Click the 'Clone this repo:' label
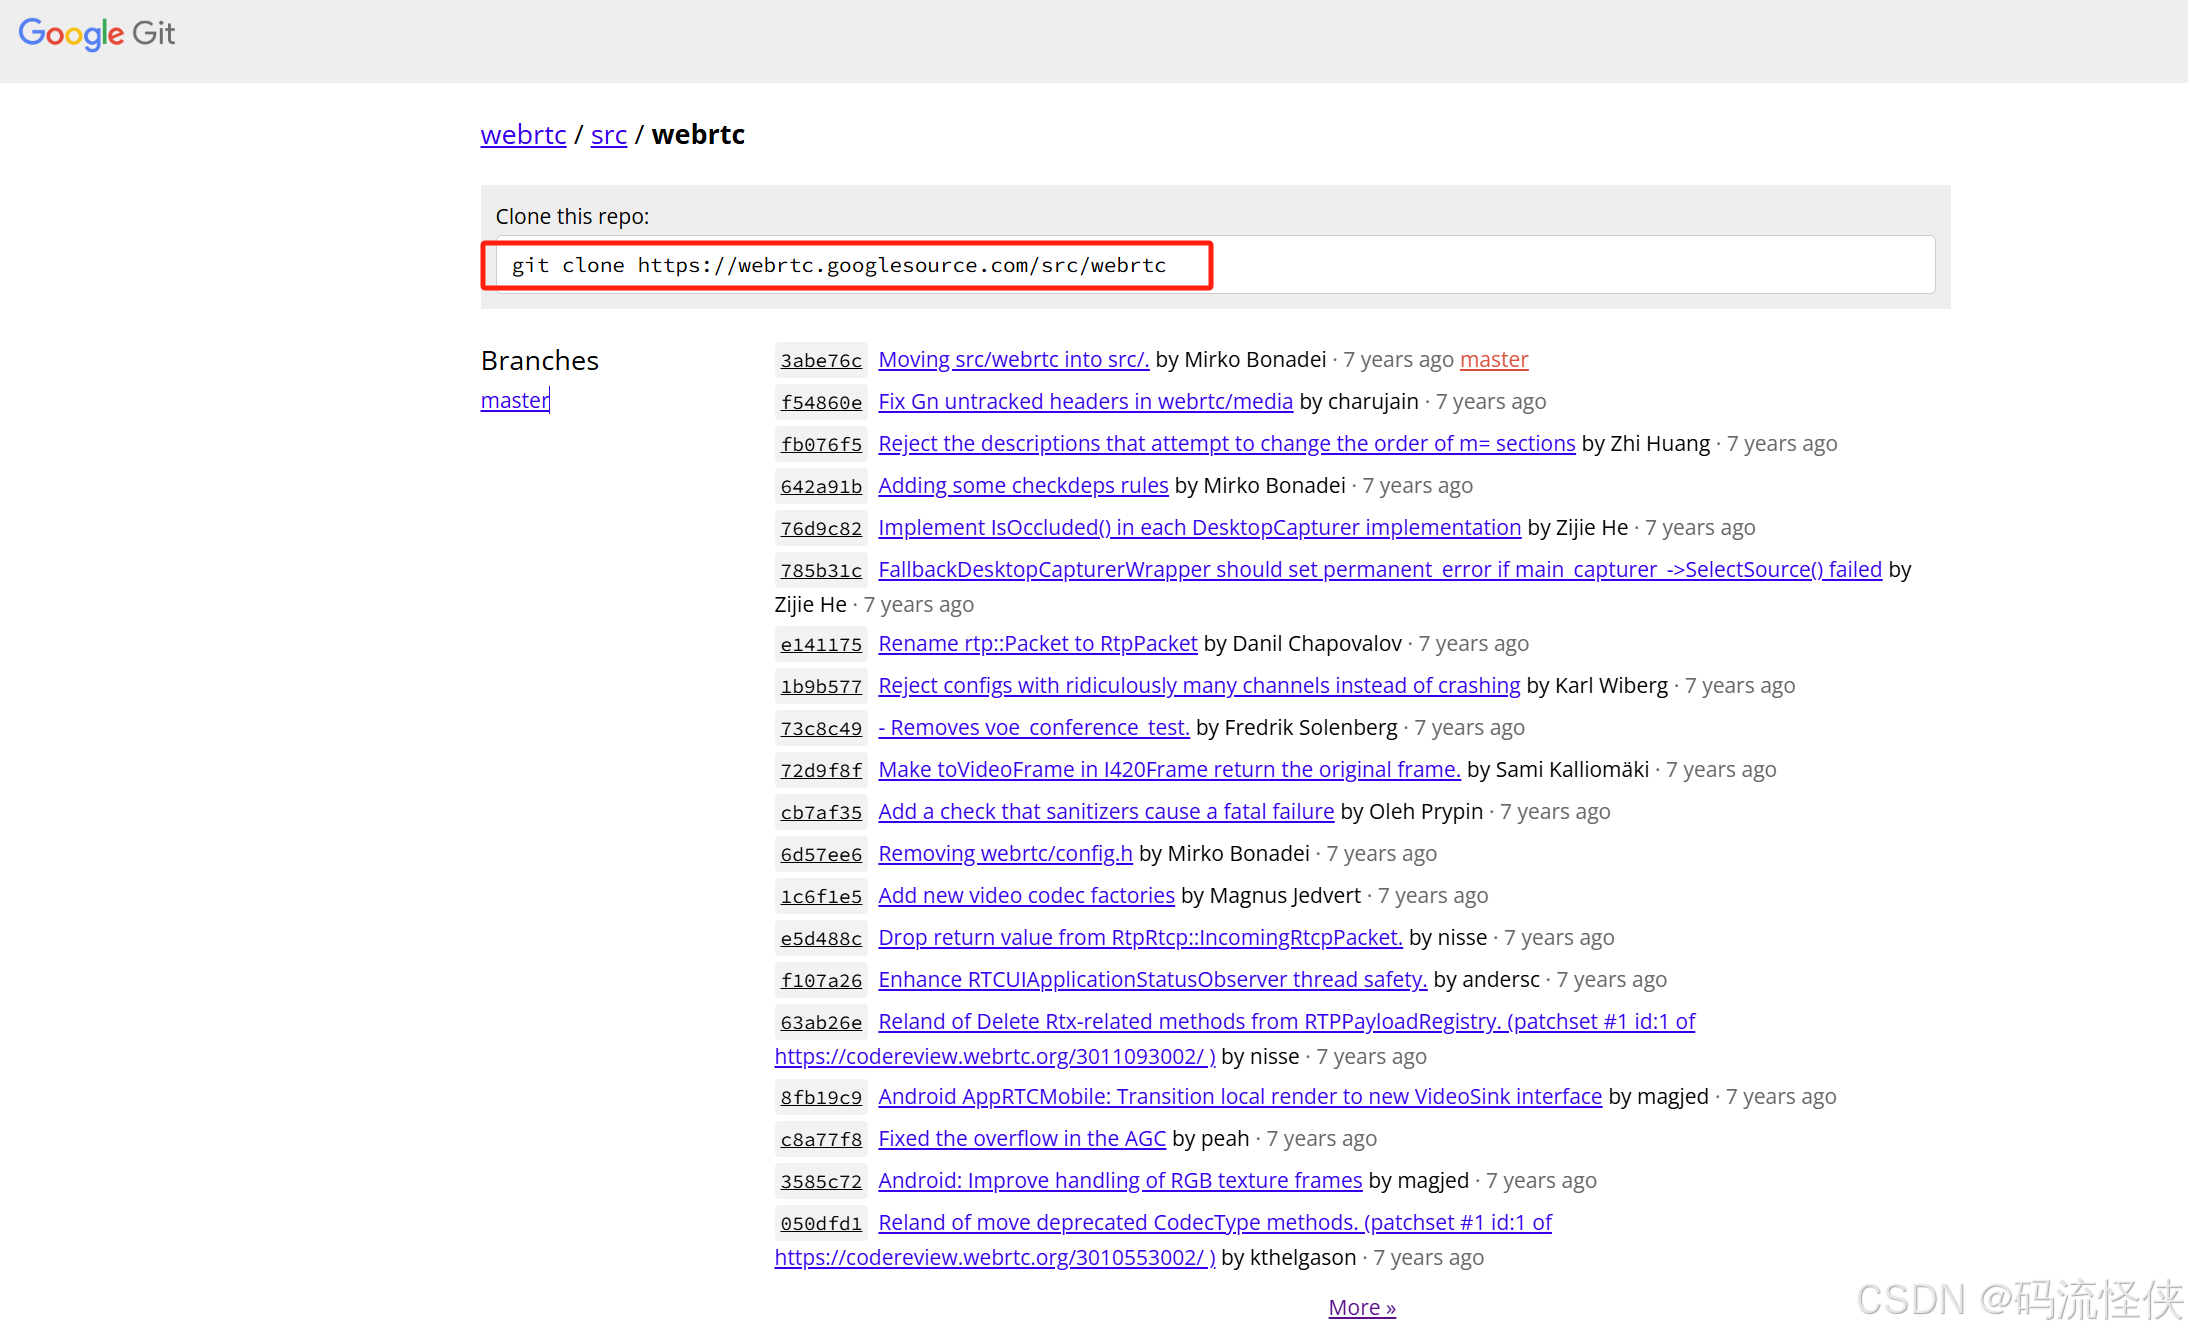The height and width of the screenshot is (1336, 2188). pos(572,216)
